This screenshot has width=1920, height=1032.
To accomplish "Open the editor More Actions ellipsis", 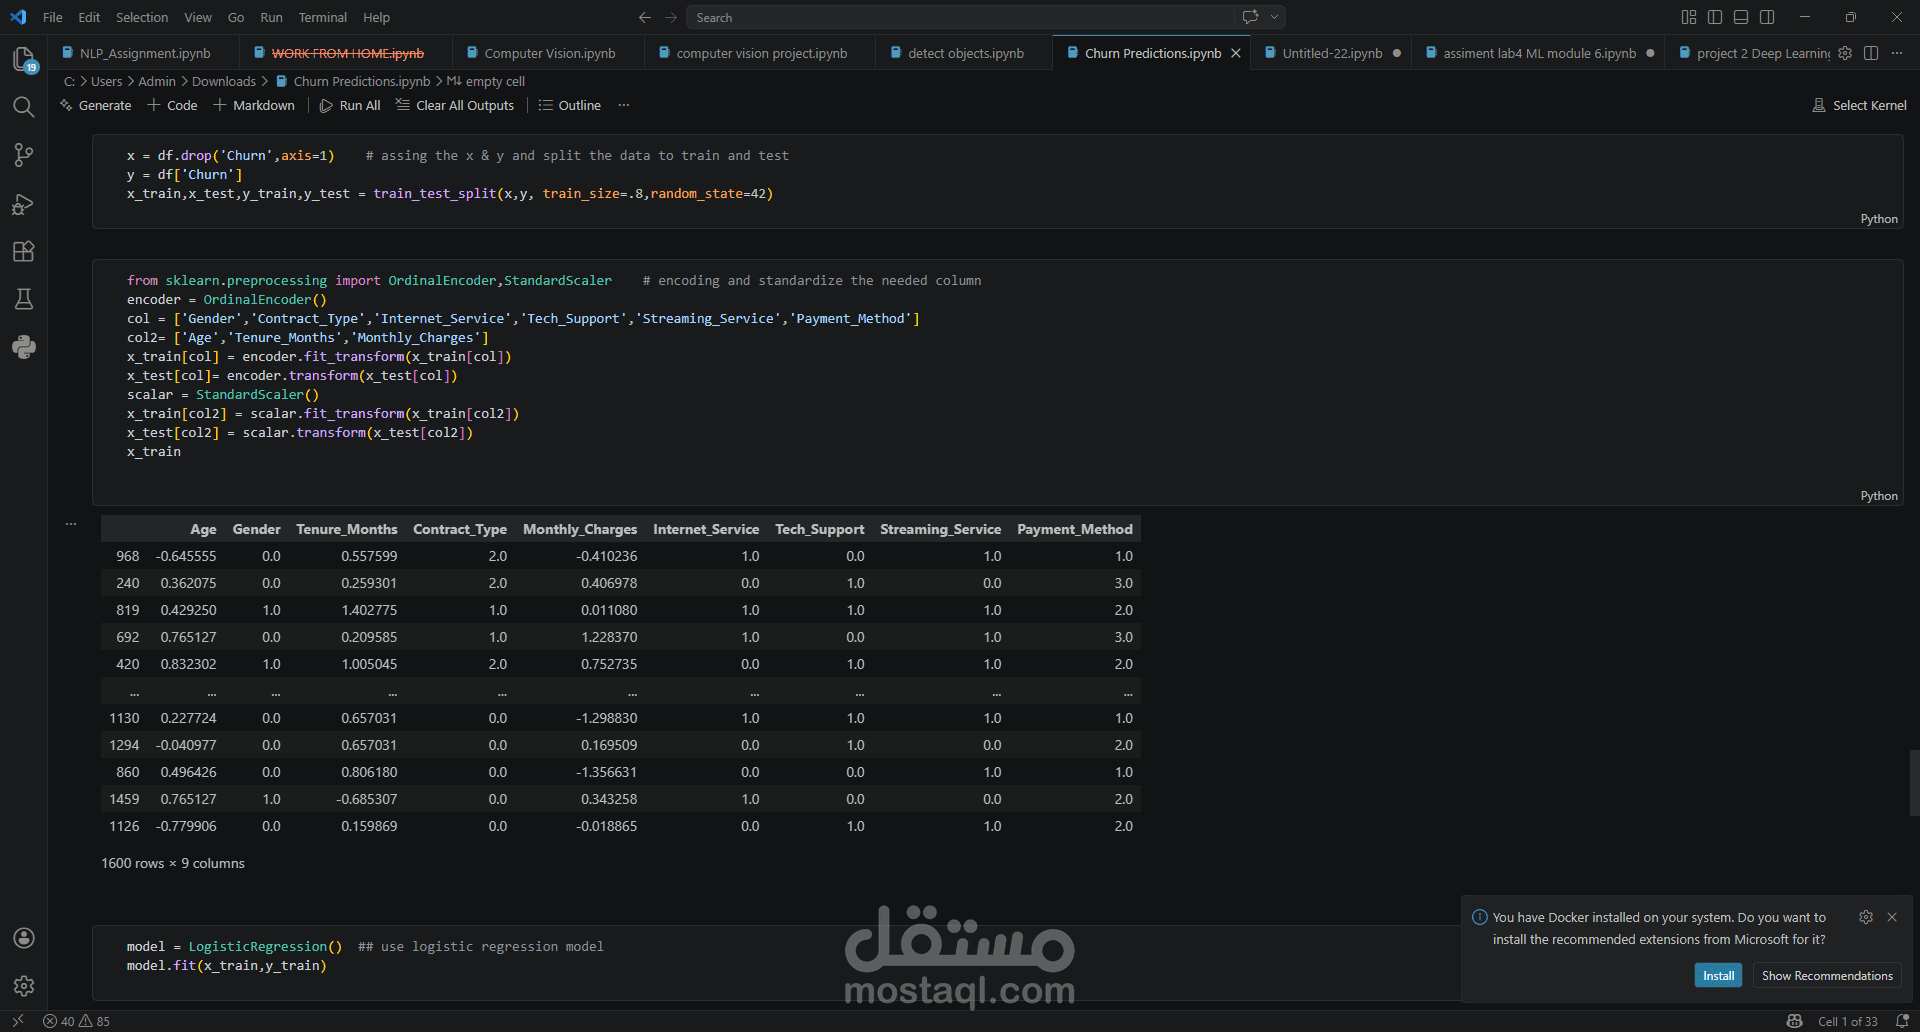I will pos(1897,53).
